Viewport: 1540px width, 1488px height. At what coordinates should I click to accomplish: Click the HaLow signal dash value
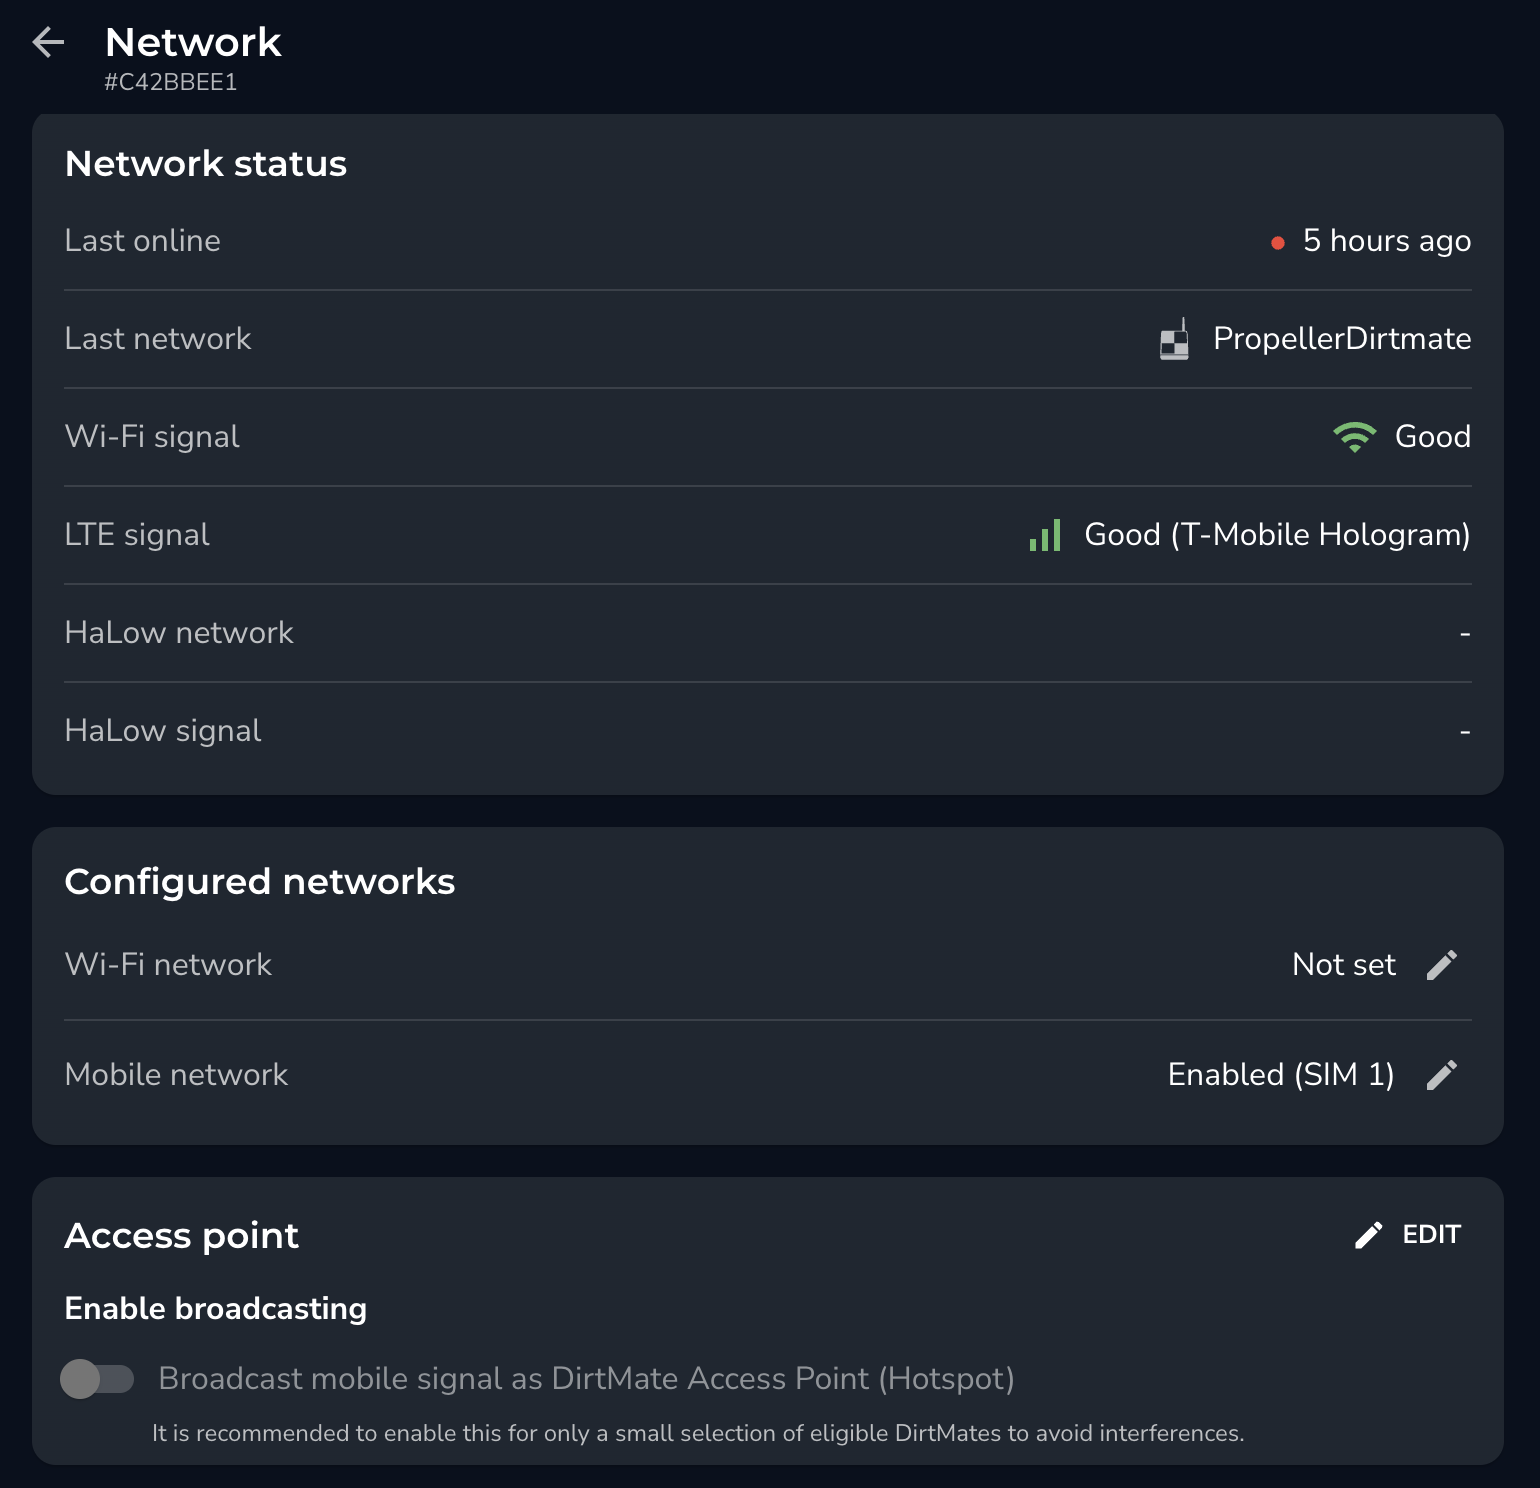pos(1465,732)
